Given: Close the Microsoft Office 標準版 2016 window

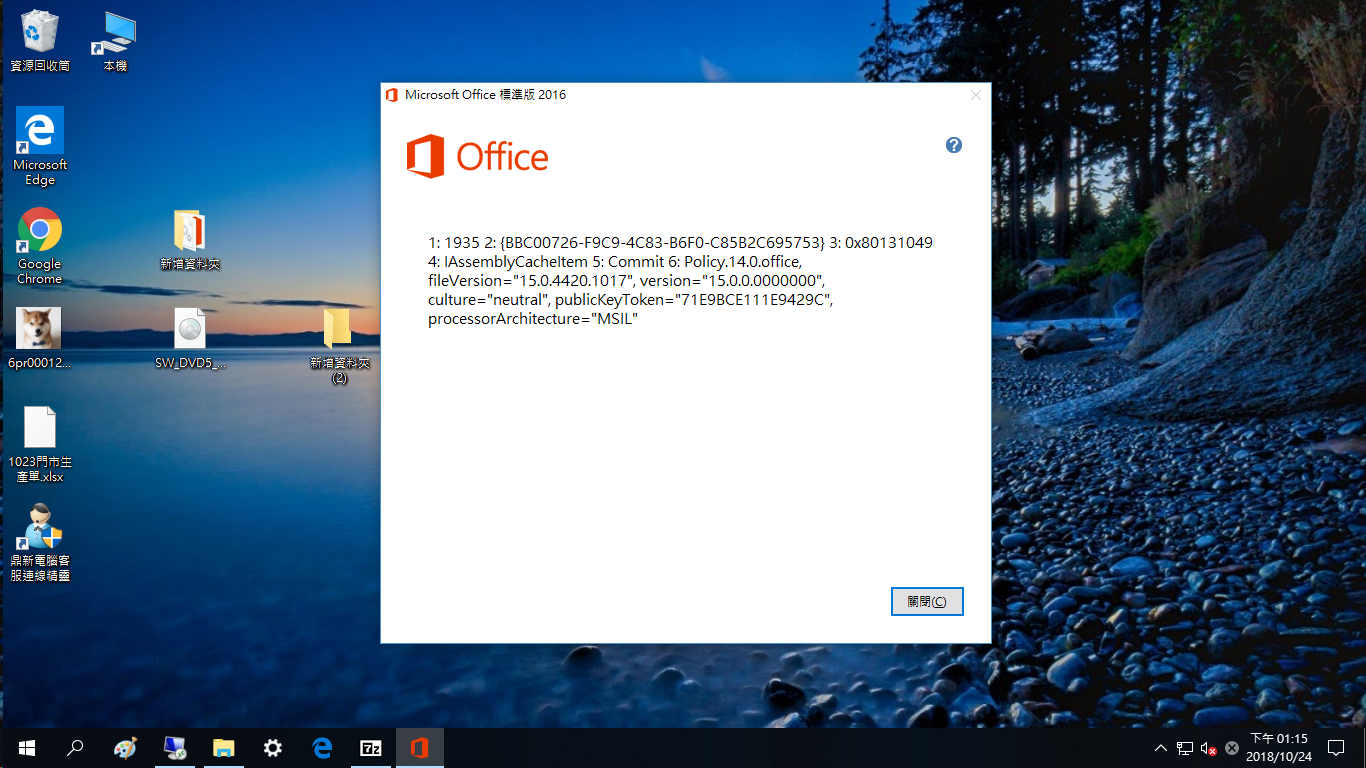Looking at the screenshot, I should click(x=976, y=95).
